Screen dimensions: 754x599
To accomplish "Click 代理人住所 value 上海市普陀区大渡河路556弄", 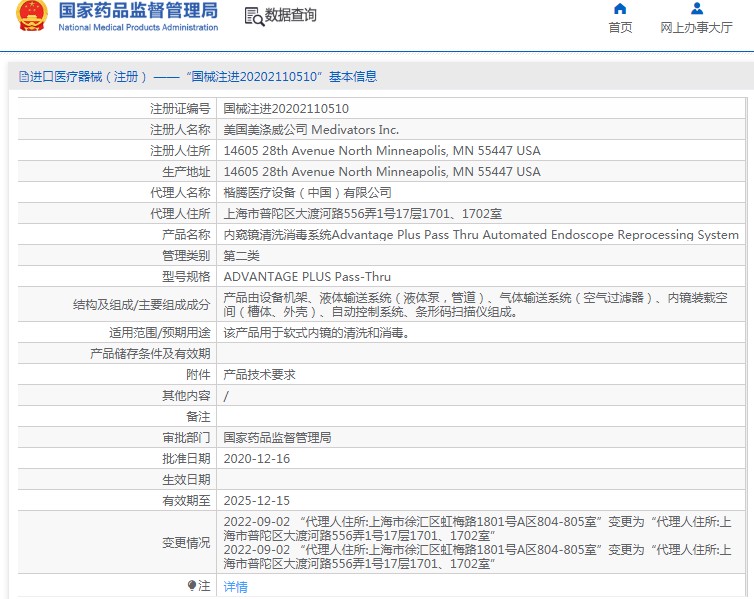I will 363,214.
